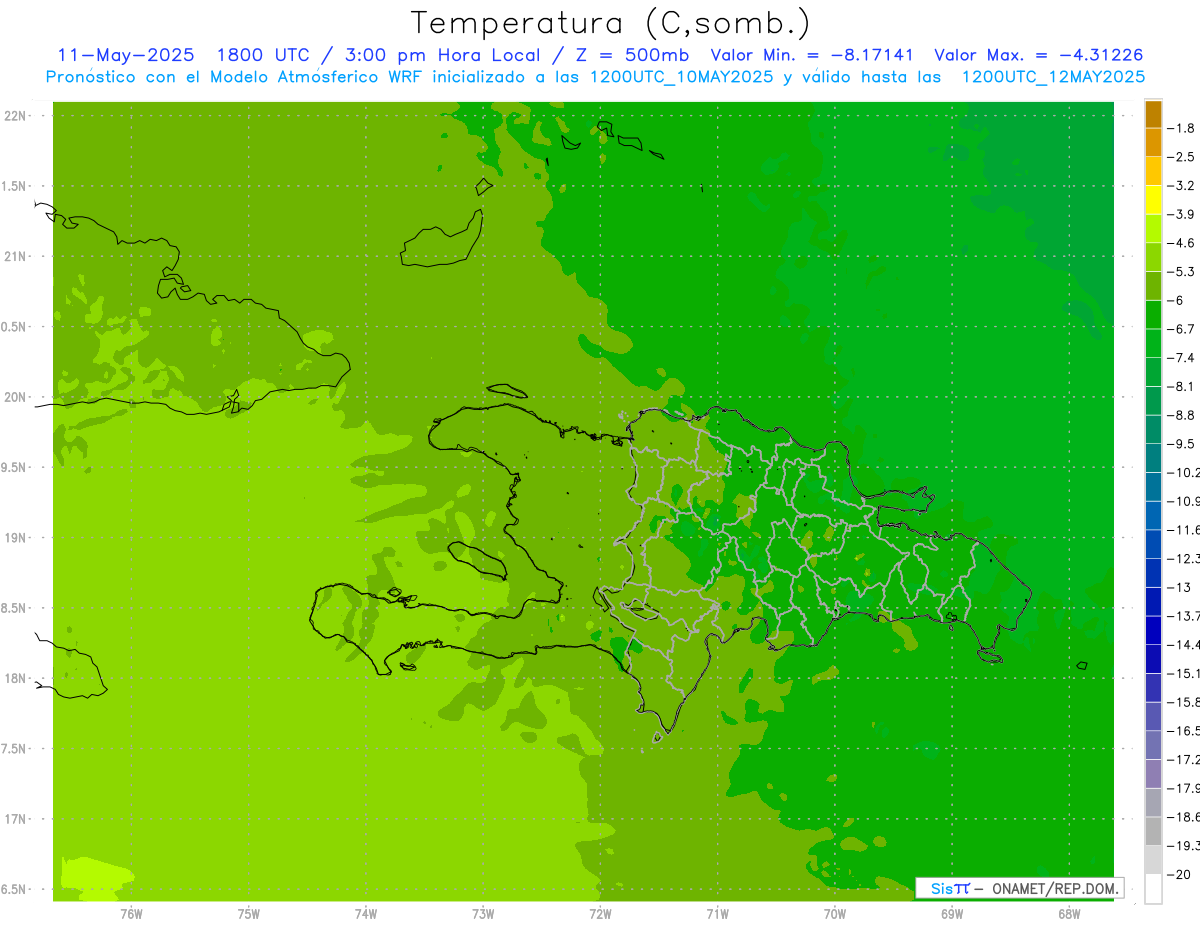Viewport: 1200px width, 927px height.
Task: Click '3:00 pm Hora Local' text
Action: [442, 55]
